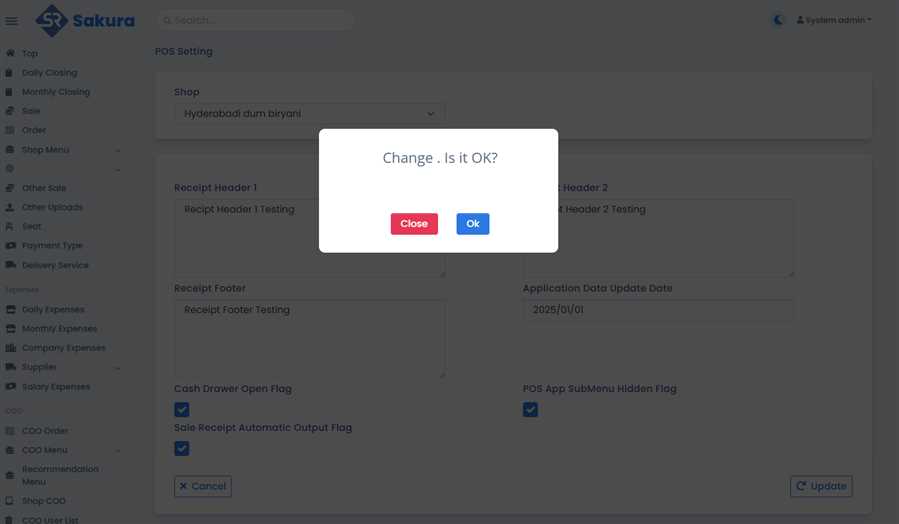Toggle dark mode moon icon

coord(779,20)
